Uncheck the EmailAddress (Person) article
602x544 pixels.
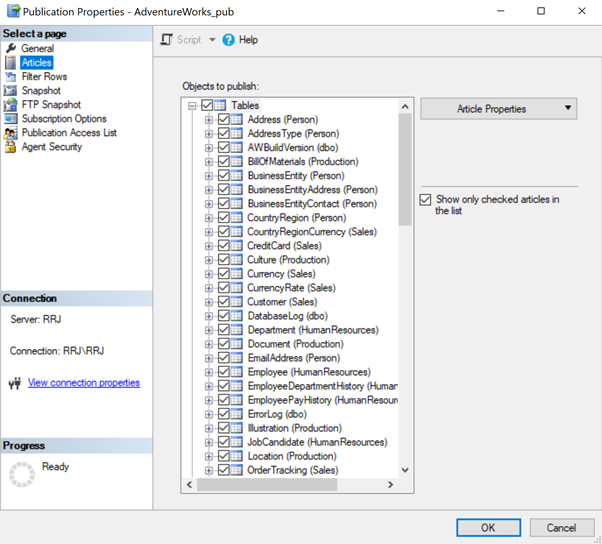223,358
